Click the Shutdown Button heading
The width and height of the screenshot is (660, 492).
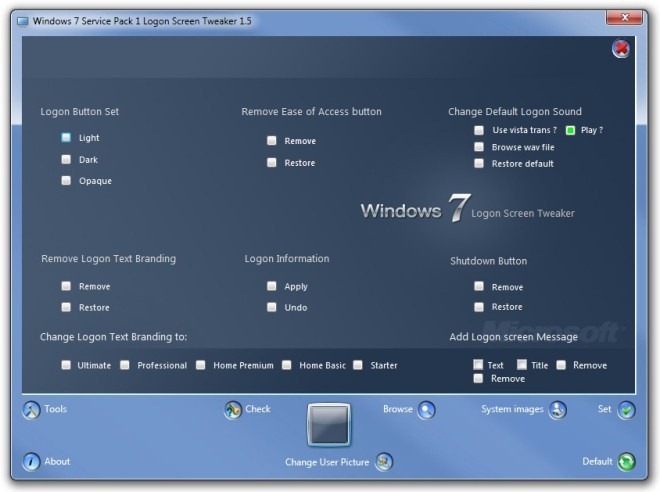489,261
